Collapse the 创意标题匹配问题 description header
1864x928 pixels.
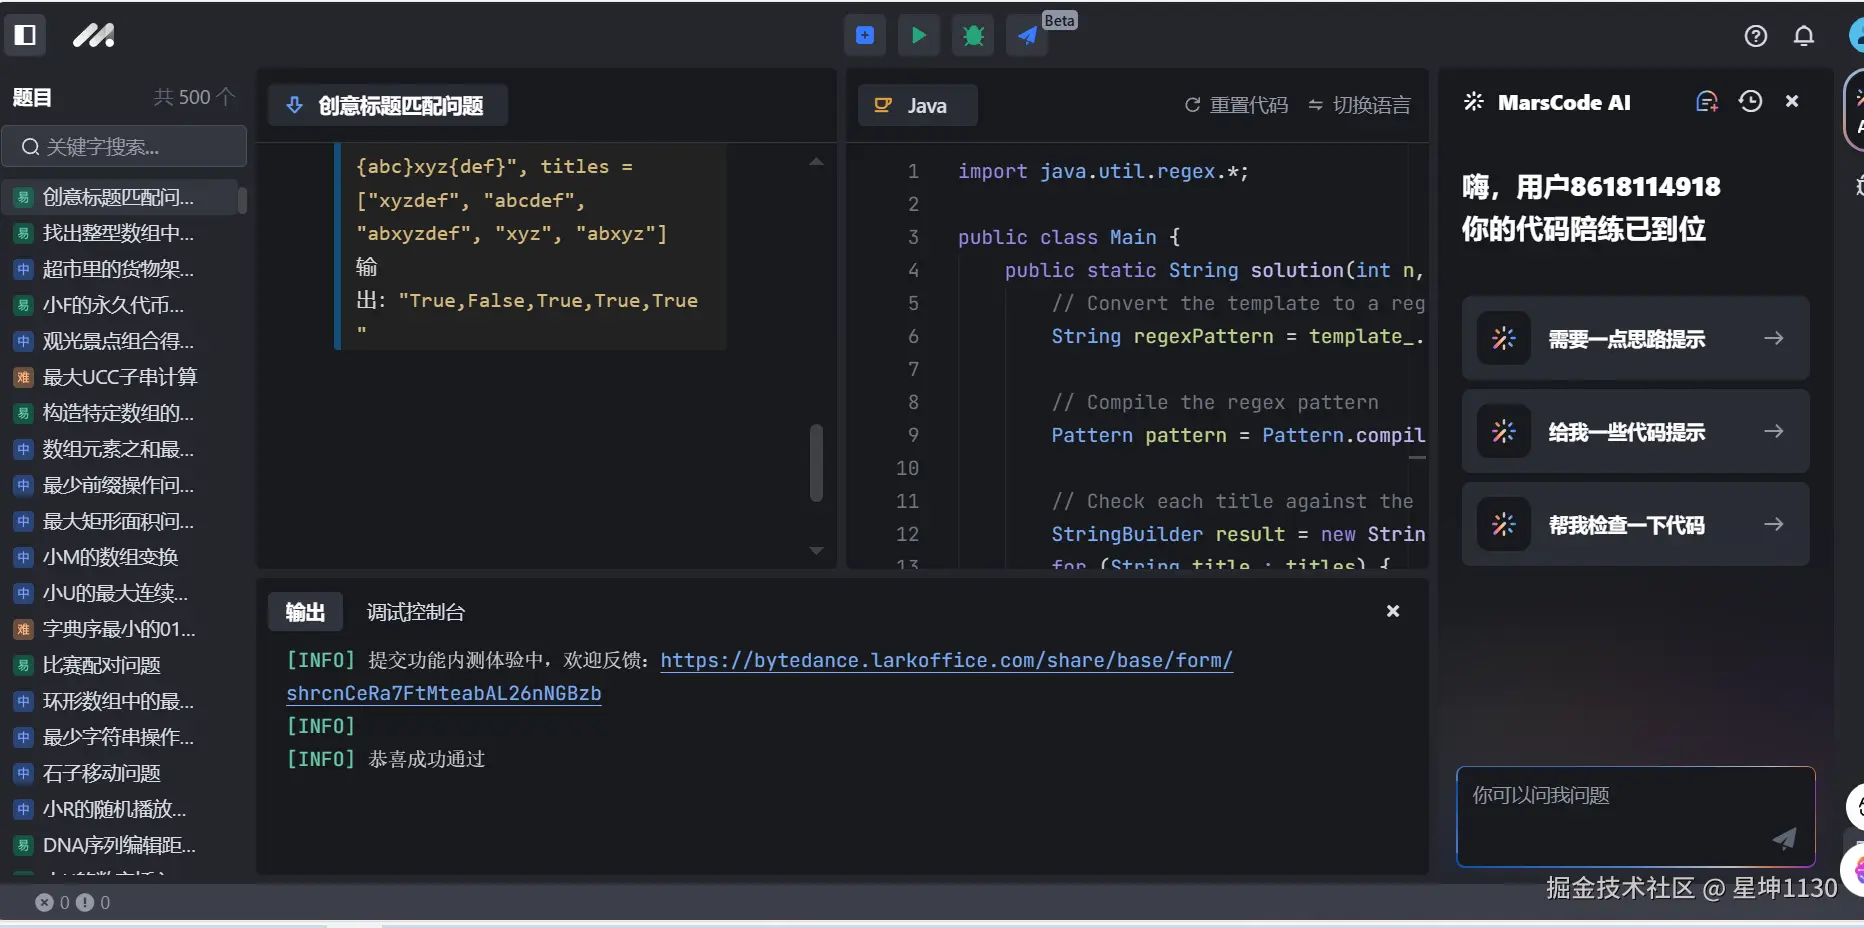pos(388,105)
